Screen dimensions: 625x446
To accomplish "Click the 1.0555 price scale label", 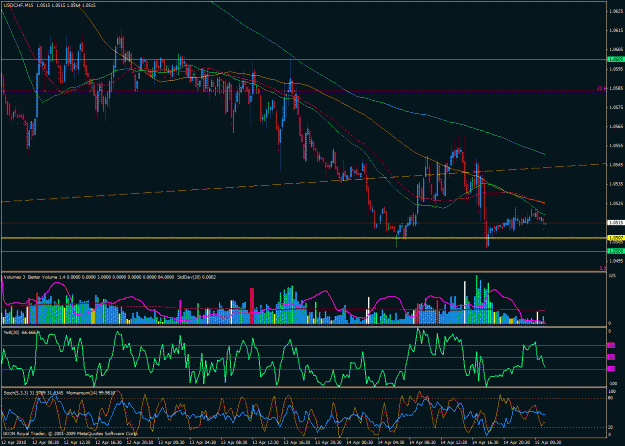I will pyautogui.click(x=616, y=145).
